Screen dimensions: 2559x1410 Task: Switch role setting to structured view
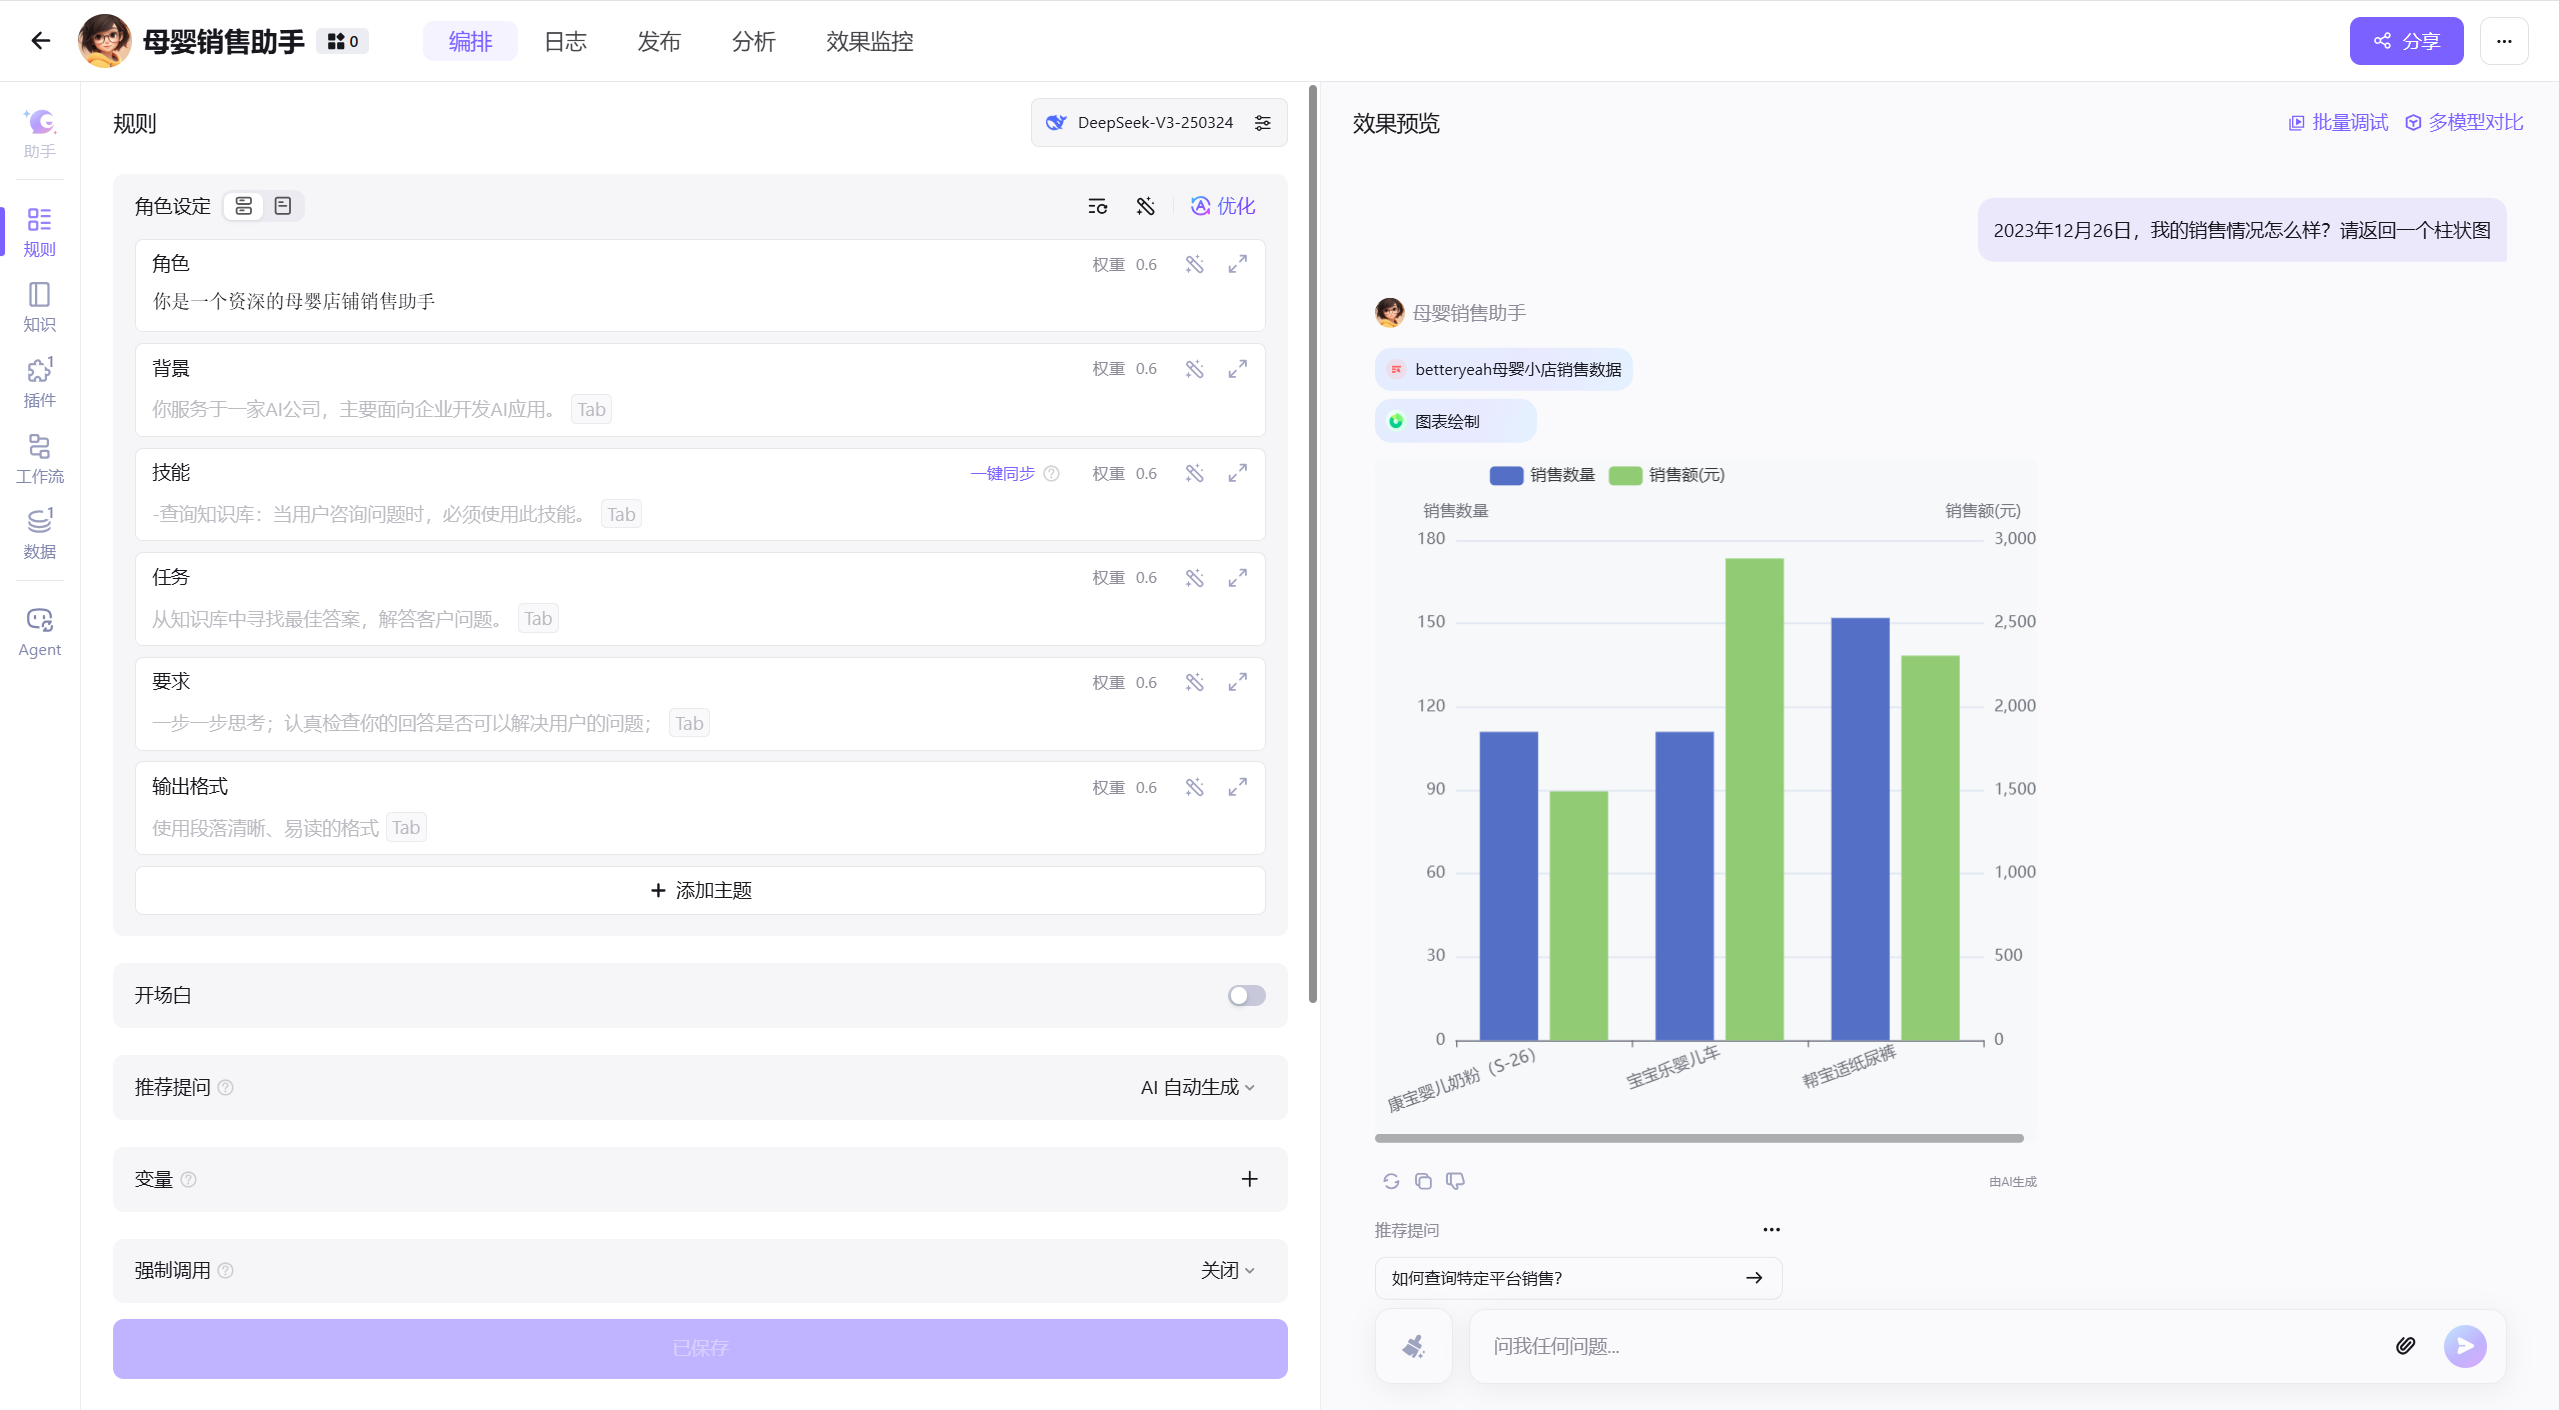click(243, 206)
